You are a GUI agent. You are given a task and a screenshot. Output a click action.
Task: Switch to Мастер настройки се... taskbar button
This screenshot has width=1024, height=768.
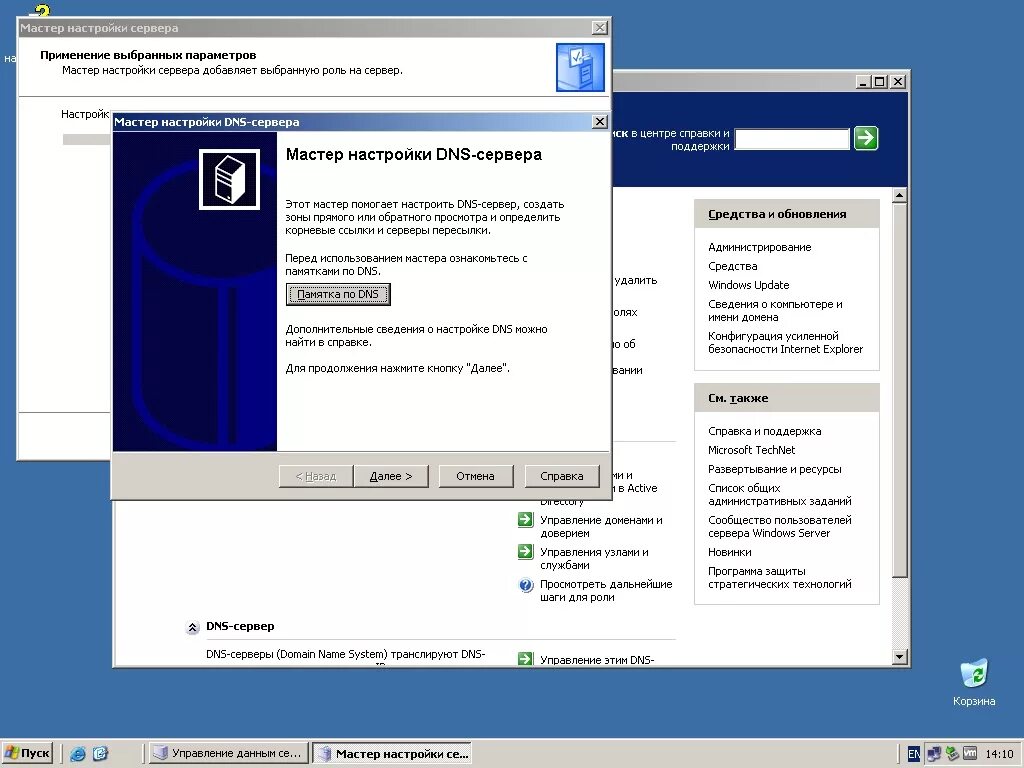tap(392, 753)
